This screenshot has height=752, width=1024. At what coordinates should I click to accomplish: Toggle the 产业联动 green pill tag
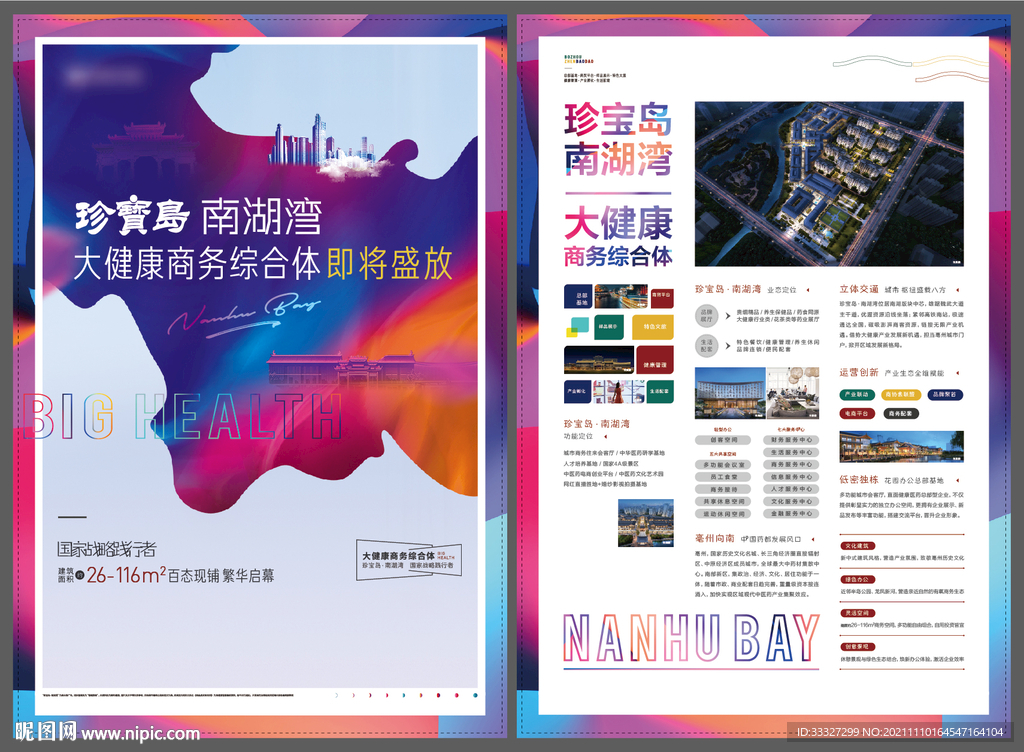[x=856, y=394]
